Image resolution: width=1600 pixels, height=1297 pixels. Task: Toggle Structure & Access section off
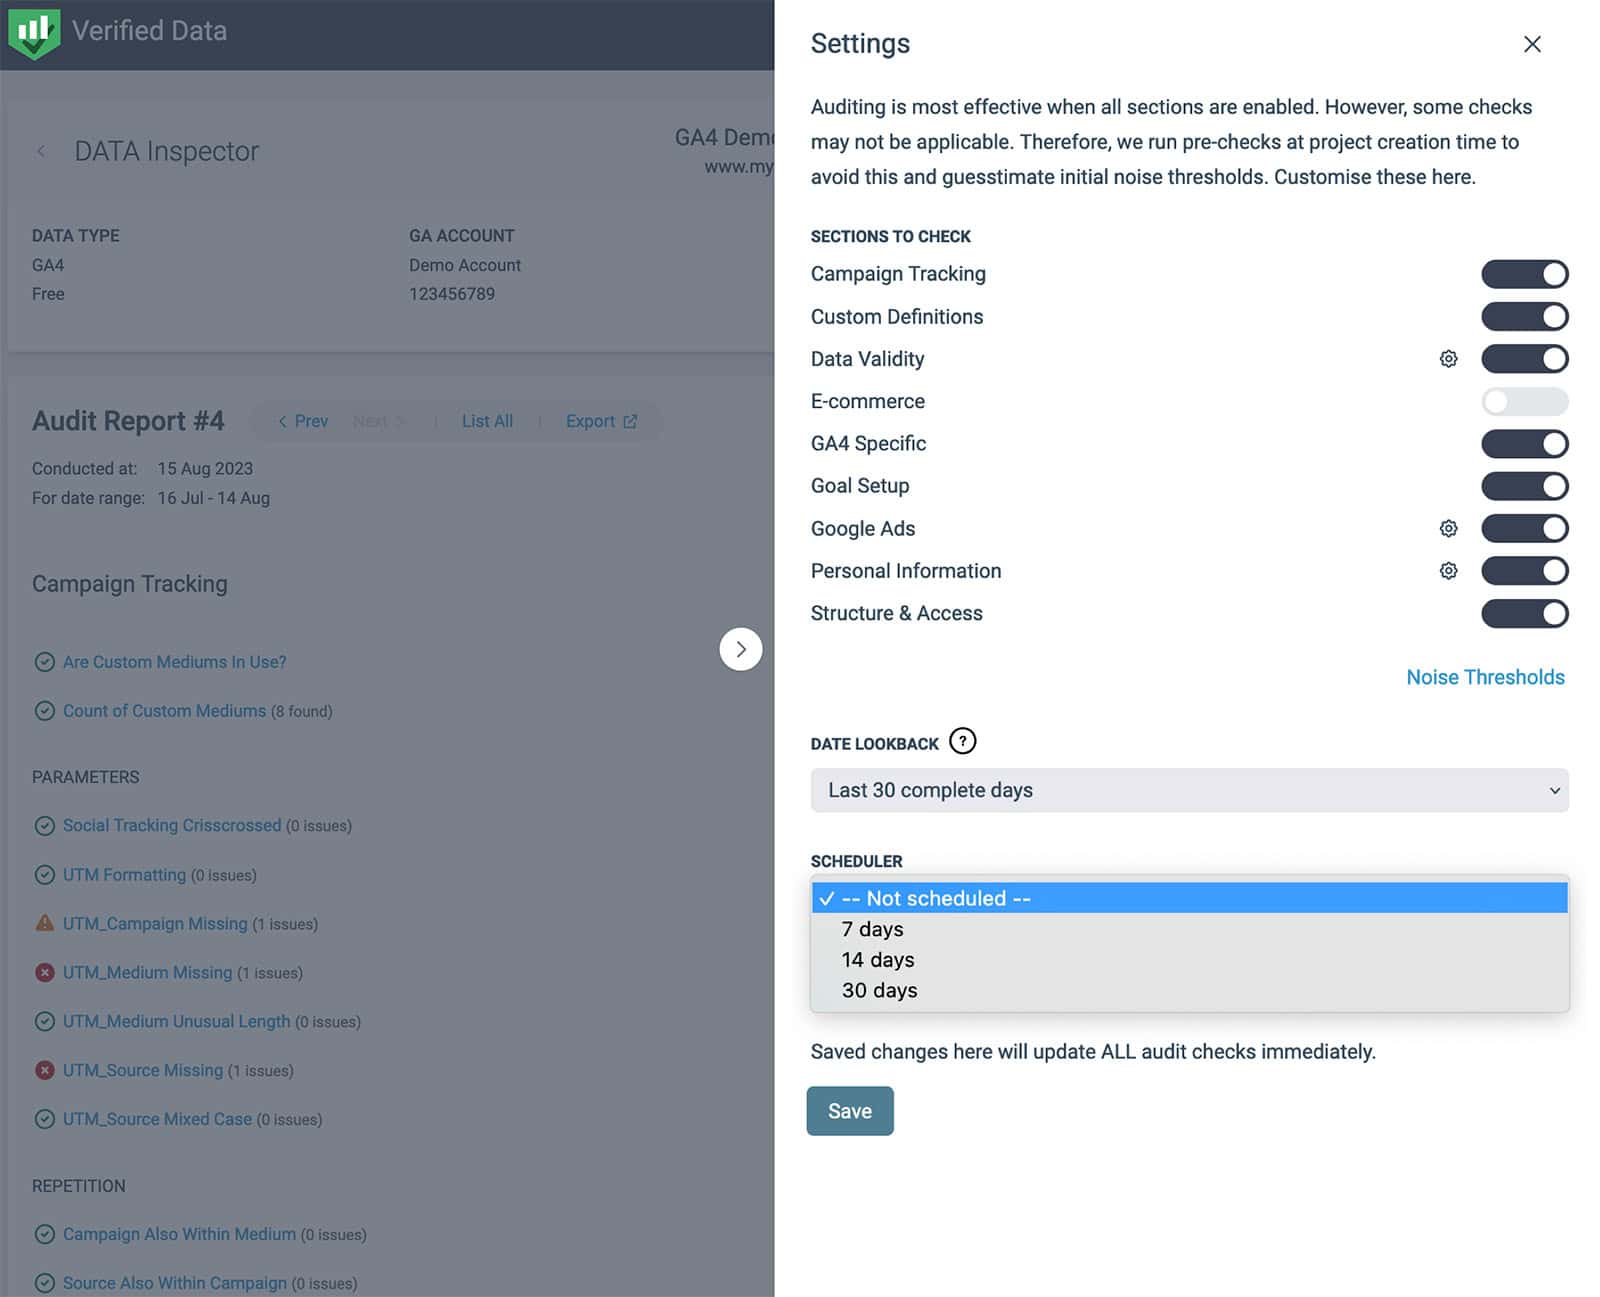1524,613
